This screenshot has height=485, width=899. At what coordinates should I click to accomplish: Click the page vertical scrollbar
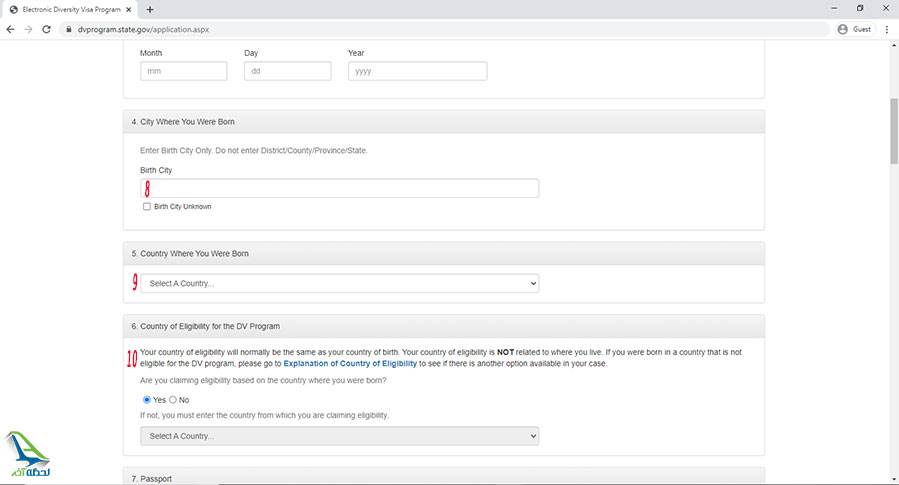pyautogui.click(x=892, y=130)
